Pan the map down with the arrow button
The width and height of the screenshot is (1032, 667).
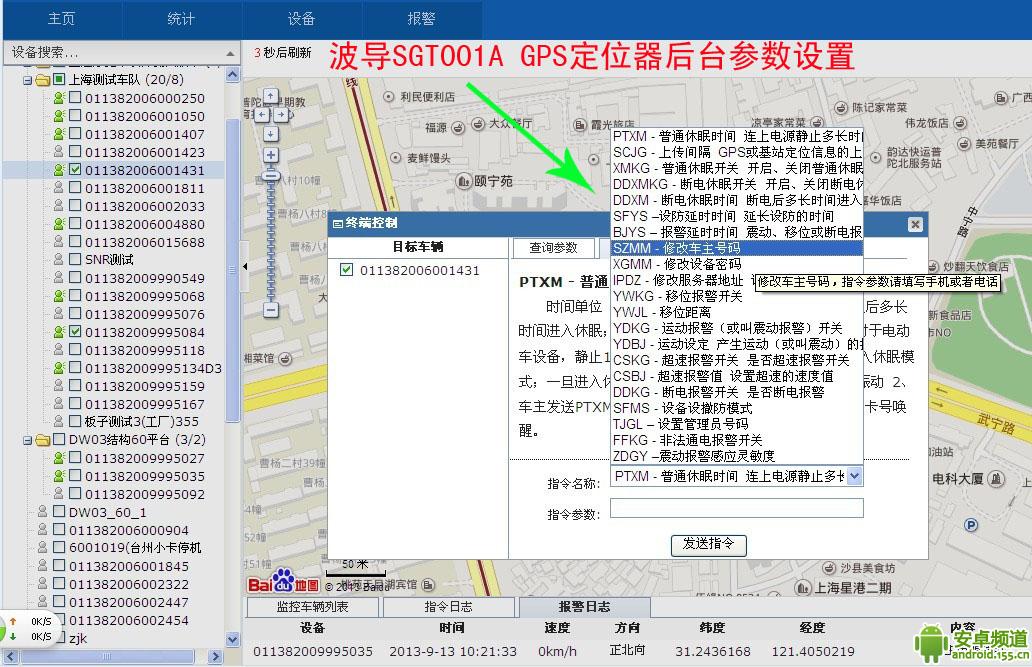271,134
